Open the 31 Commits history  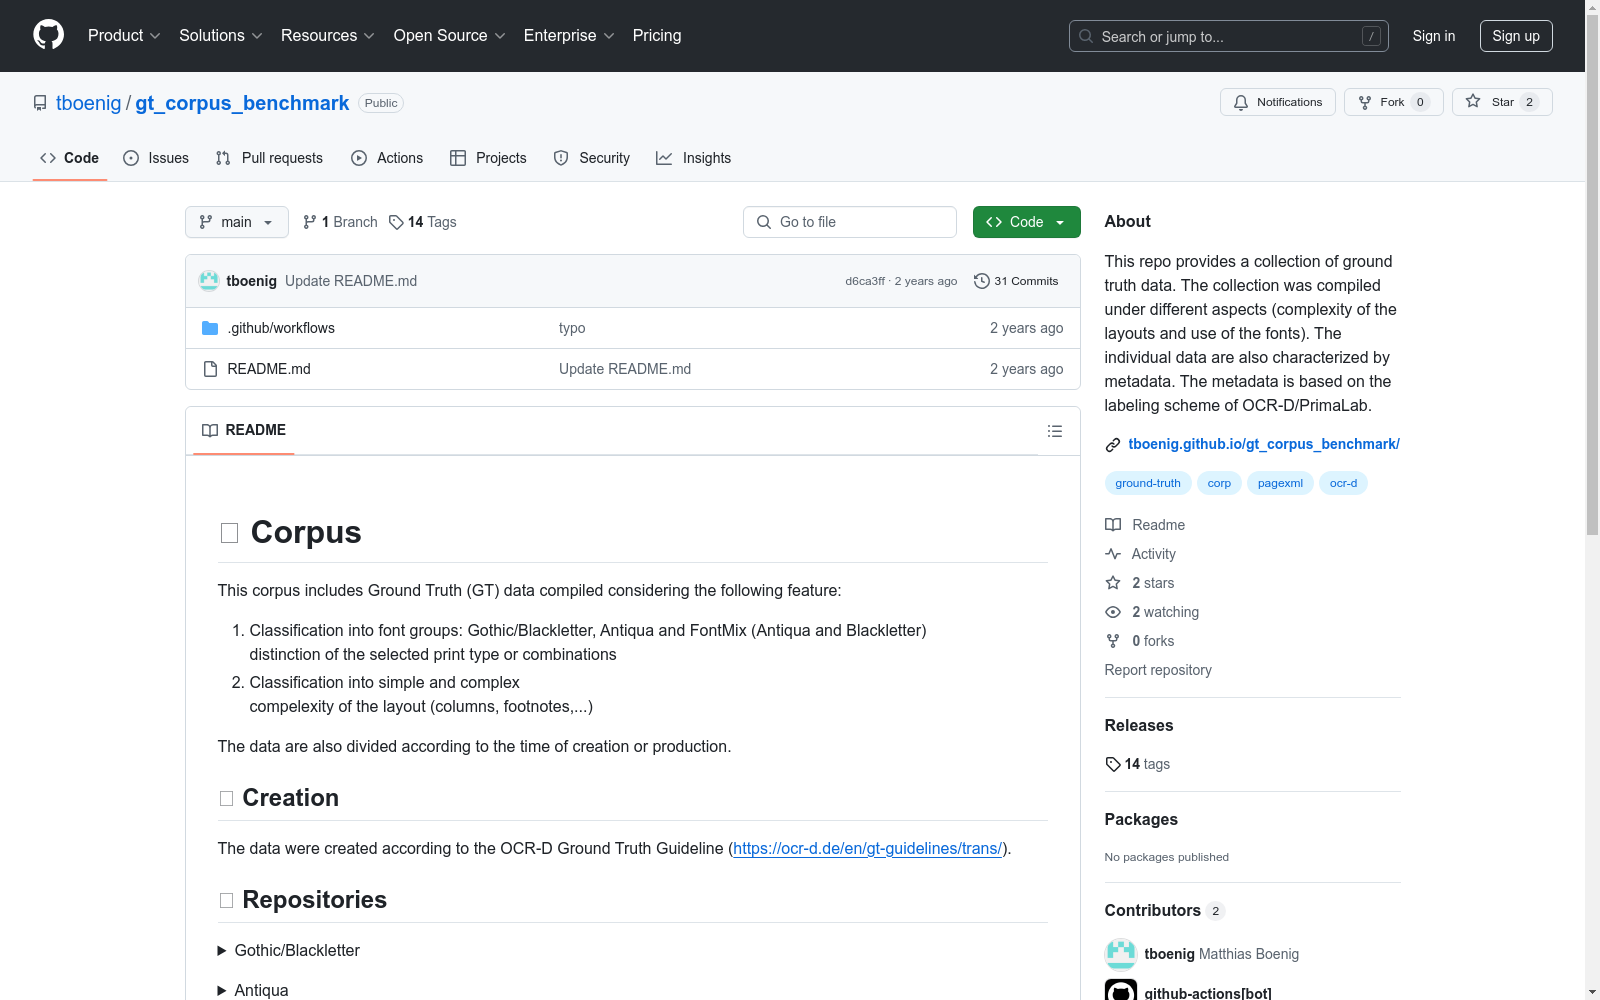coord(1016,281)
